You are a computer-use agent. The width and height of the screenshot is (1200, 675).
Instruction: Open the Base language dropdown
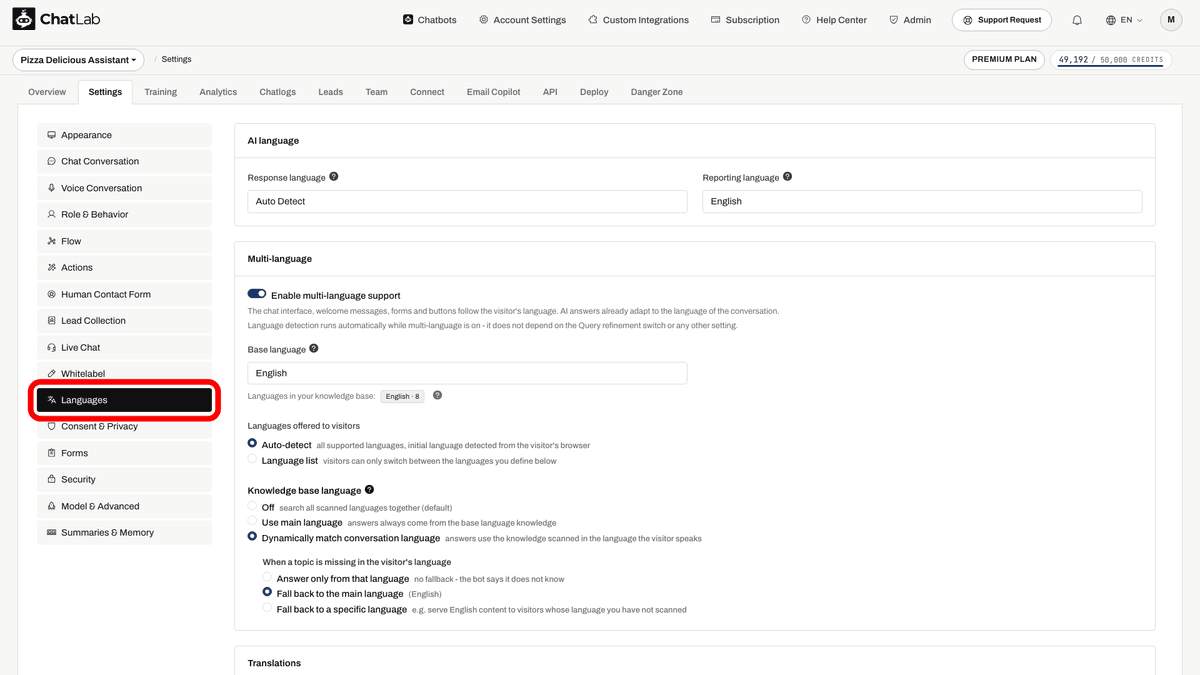467,373
